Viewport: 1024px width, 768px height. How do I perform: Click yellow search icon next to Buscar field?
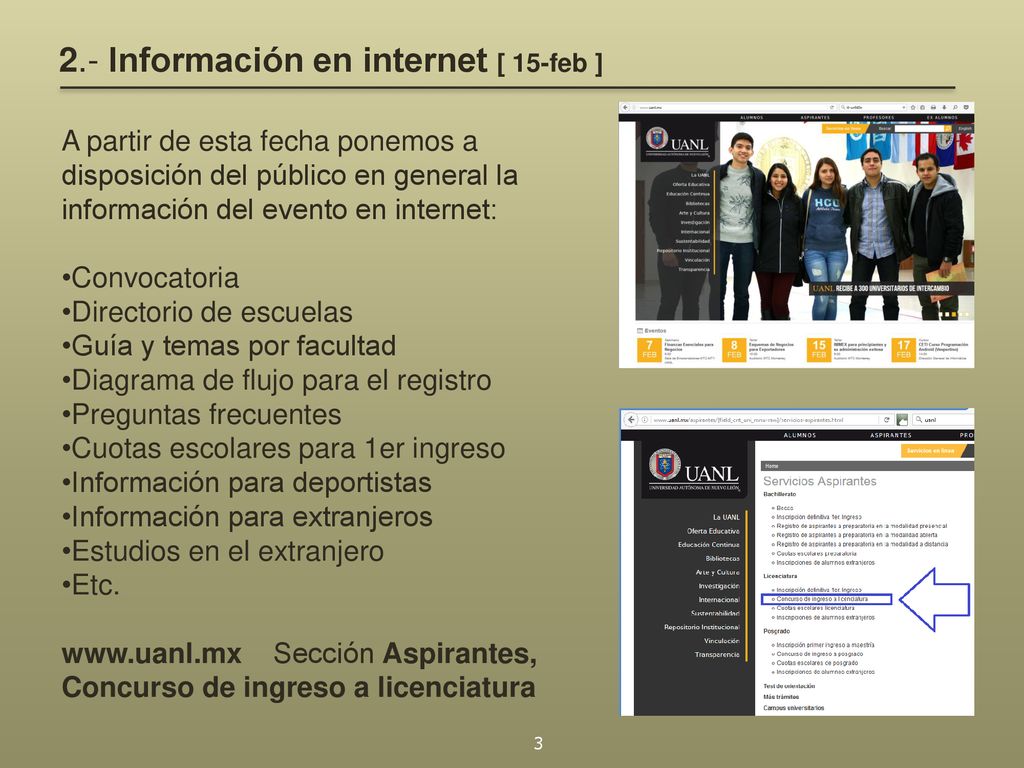(x=948, y=129)
